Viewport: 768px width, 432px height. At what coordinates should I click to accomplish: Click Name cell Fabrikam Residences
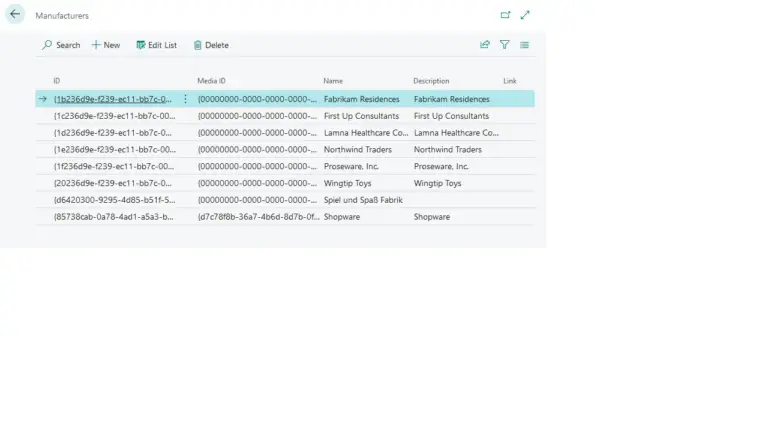click(x=361, y=99)
